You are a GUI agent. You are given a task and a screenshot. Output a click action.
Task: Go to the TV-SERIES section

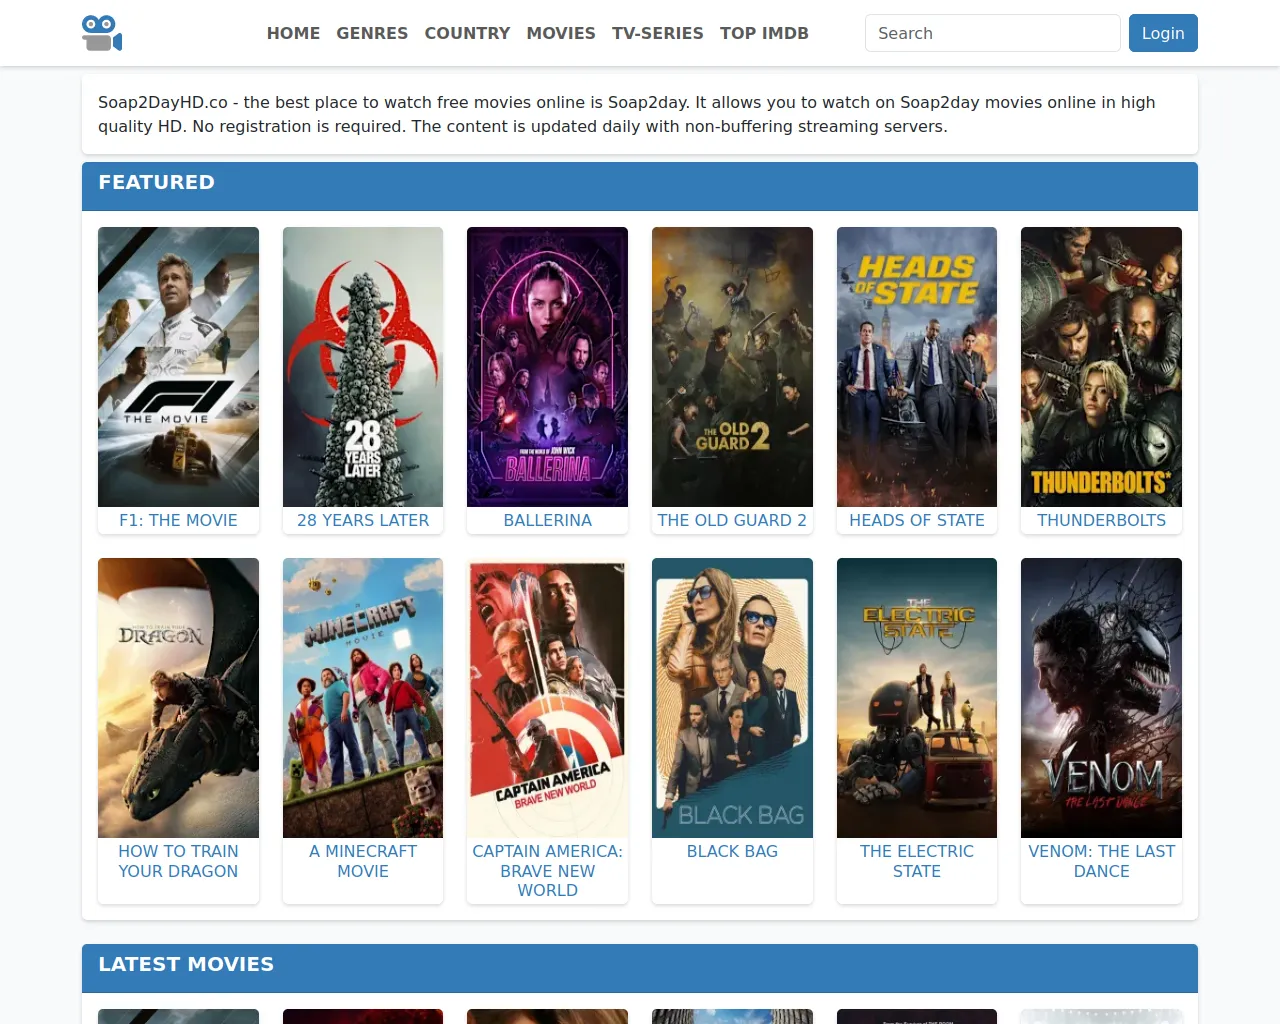pos(658,33)
